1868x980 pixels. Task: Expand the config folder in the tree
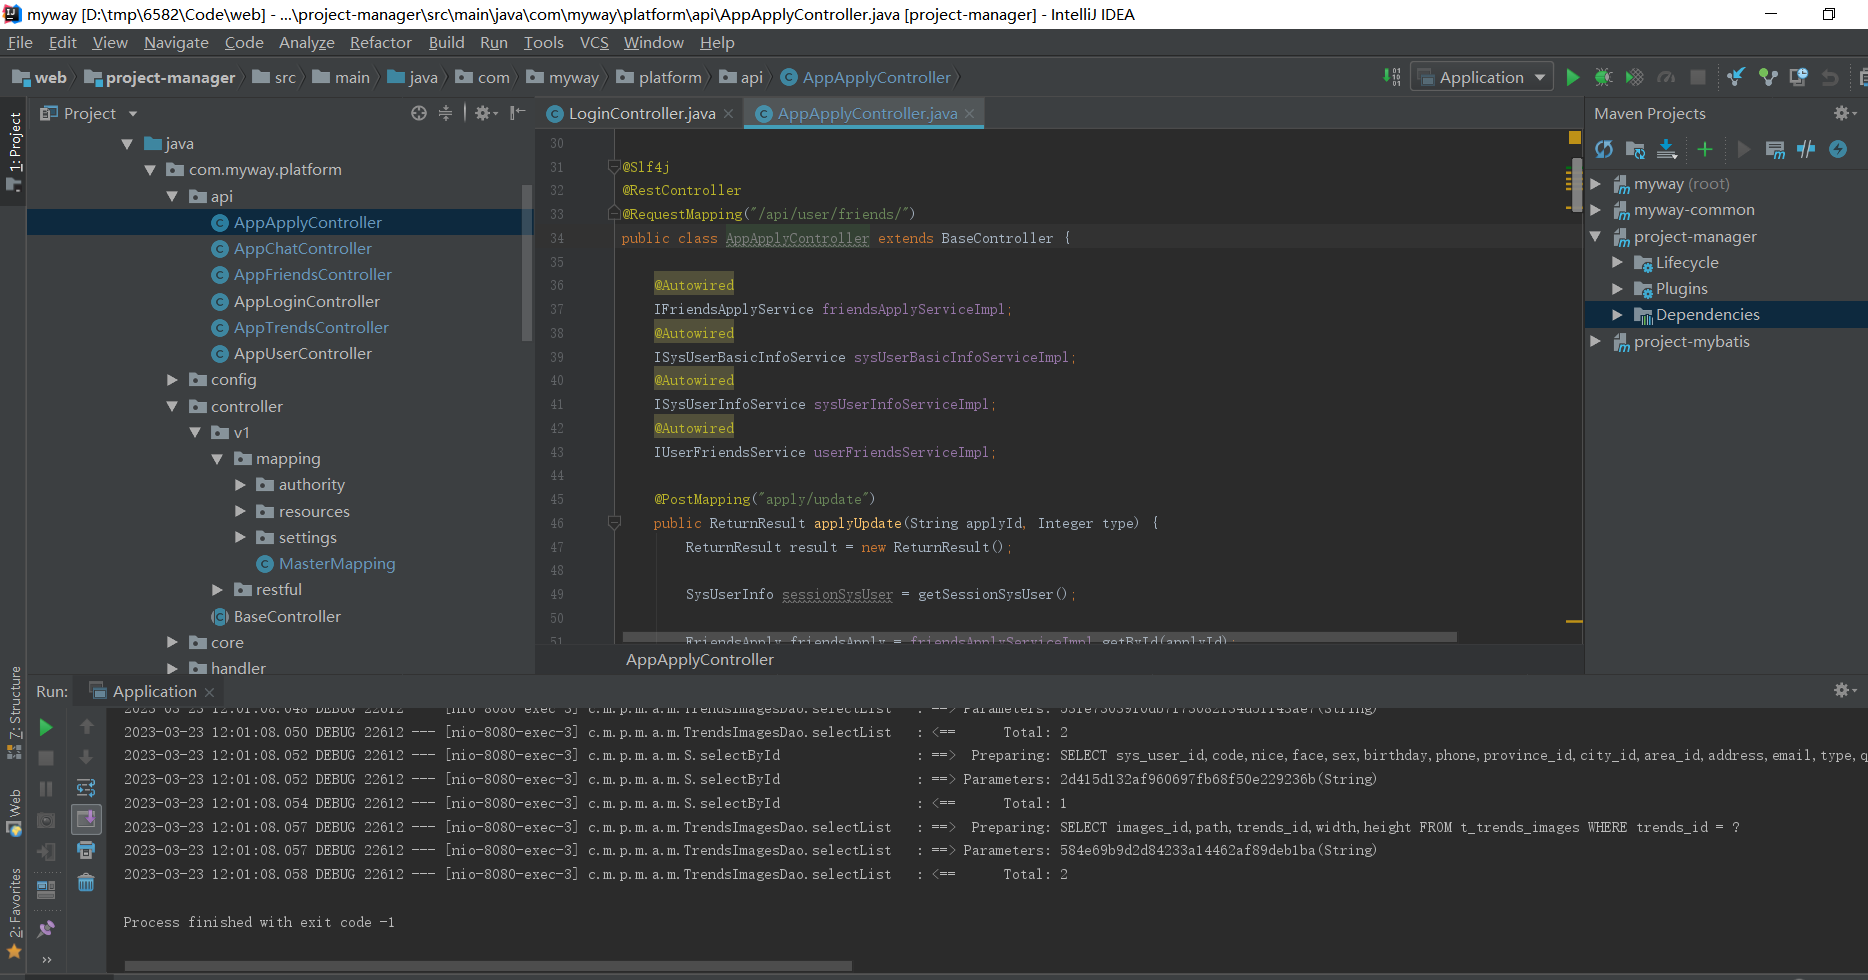(x=172, y=380)
